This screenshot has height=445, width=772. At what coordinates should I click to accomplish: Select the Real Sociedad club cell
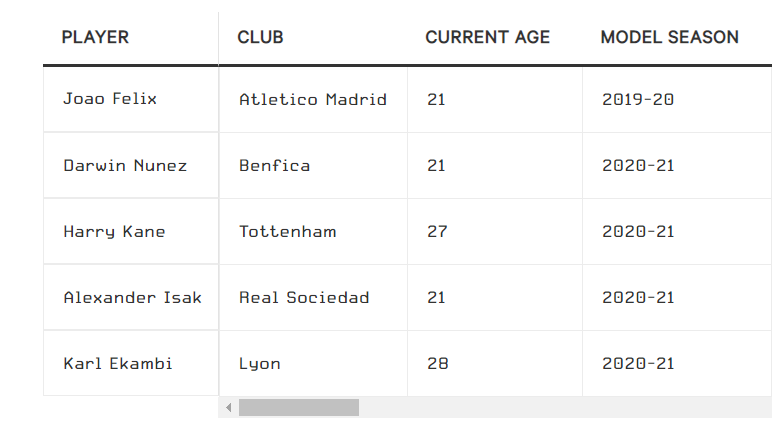304,297
